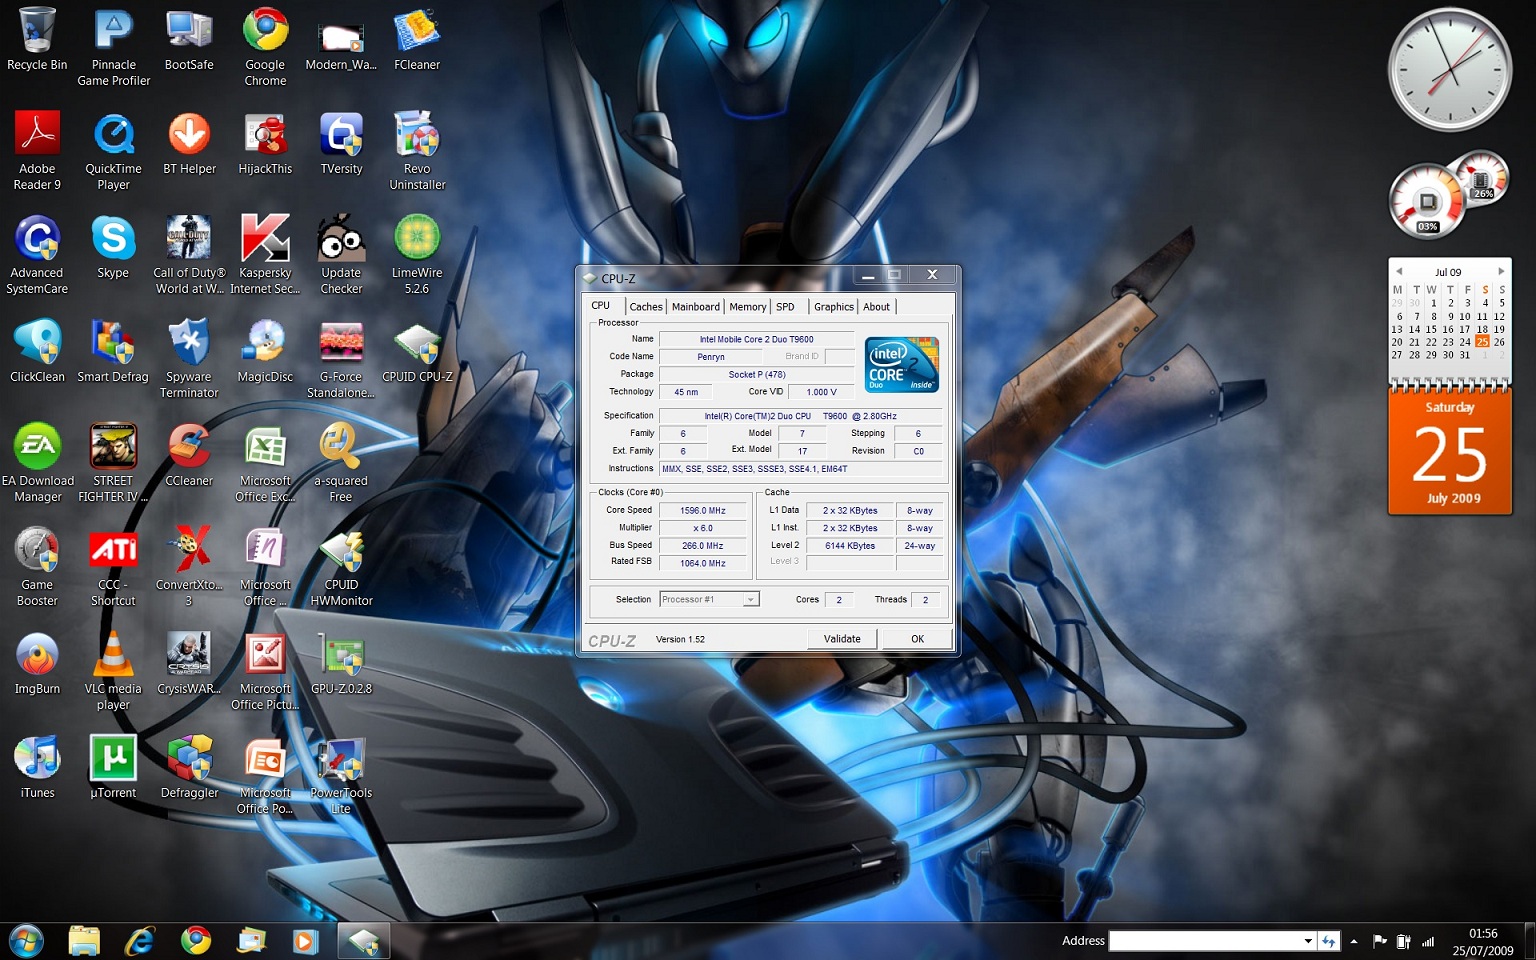
Task: Launch VLC media player icon
Action: pos(113,670)
